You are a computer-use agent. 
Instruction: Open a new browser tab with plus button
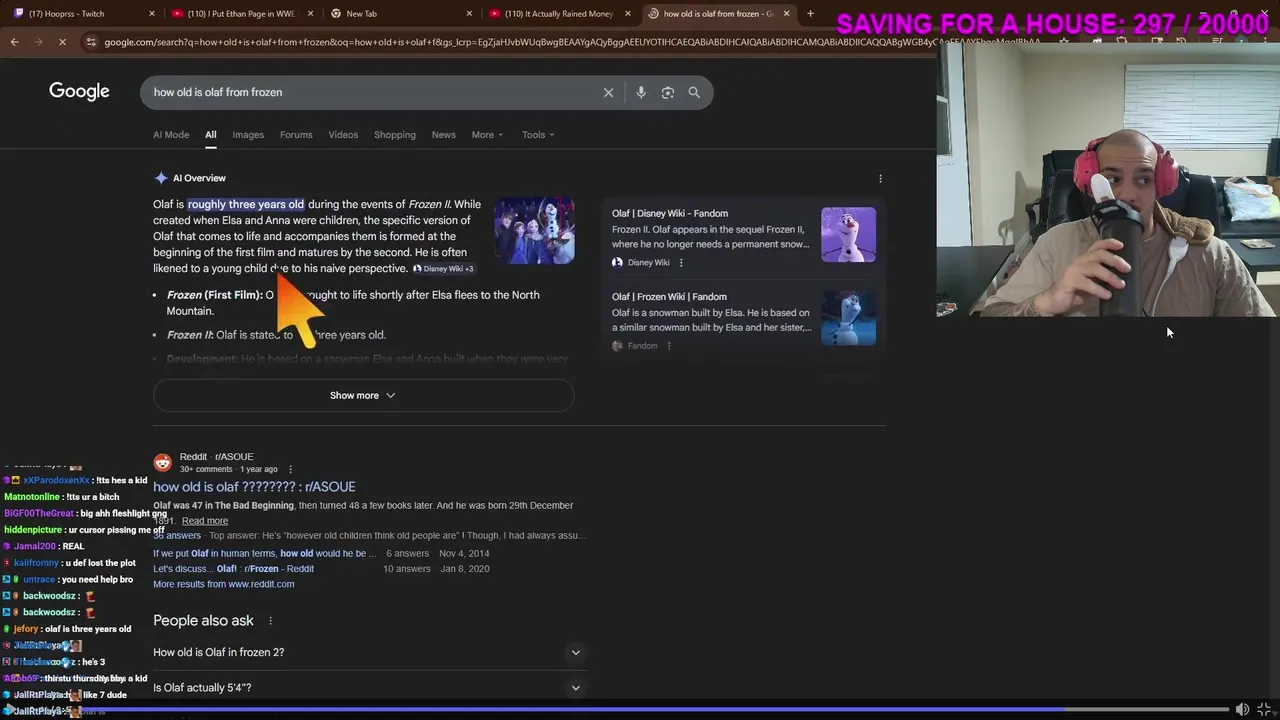click(x=810, y=14)
